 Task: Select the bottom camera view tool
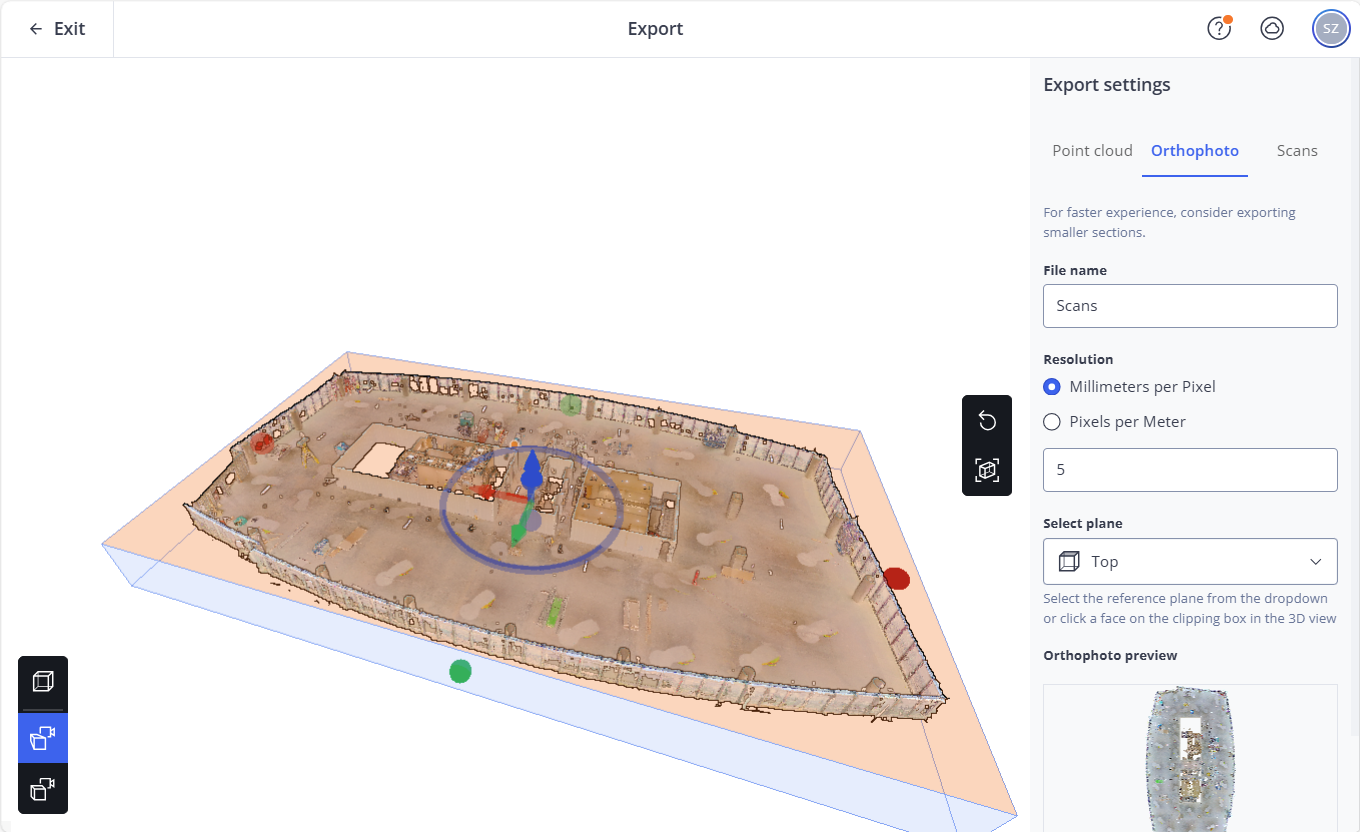click(x=43, y=789)
